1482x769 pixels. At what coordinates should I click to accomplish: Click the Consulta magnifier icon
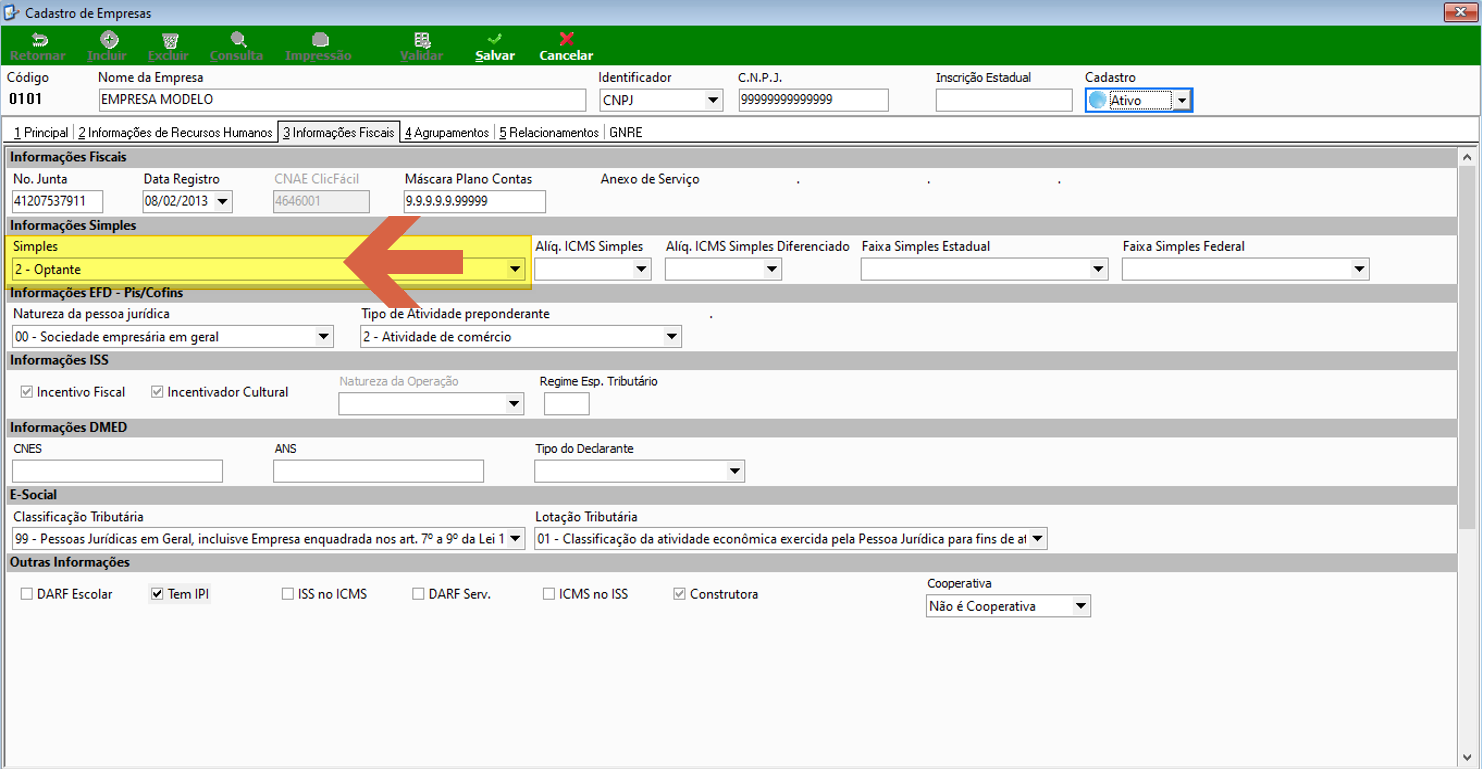(x=238, y=40)
